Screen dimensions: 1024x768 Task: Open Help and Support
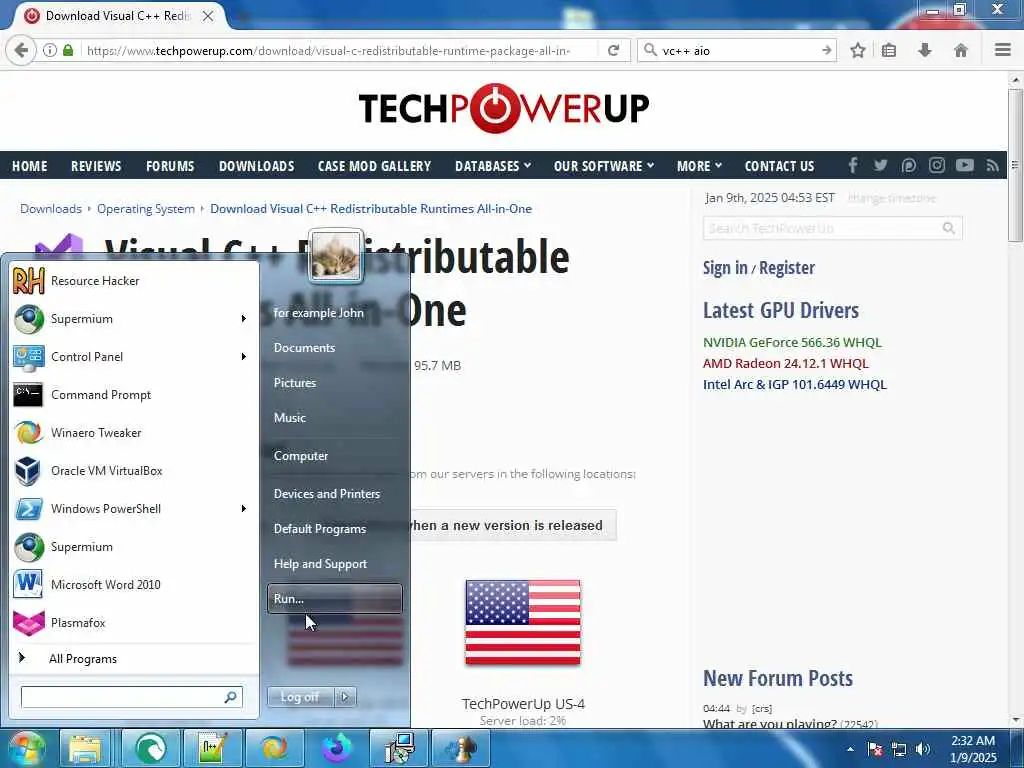pyautogui.click(x=334, y=564)
